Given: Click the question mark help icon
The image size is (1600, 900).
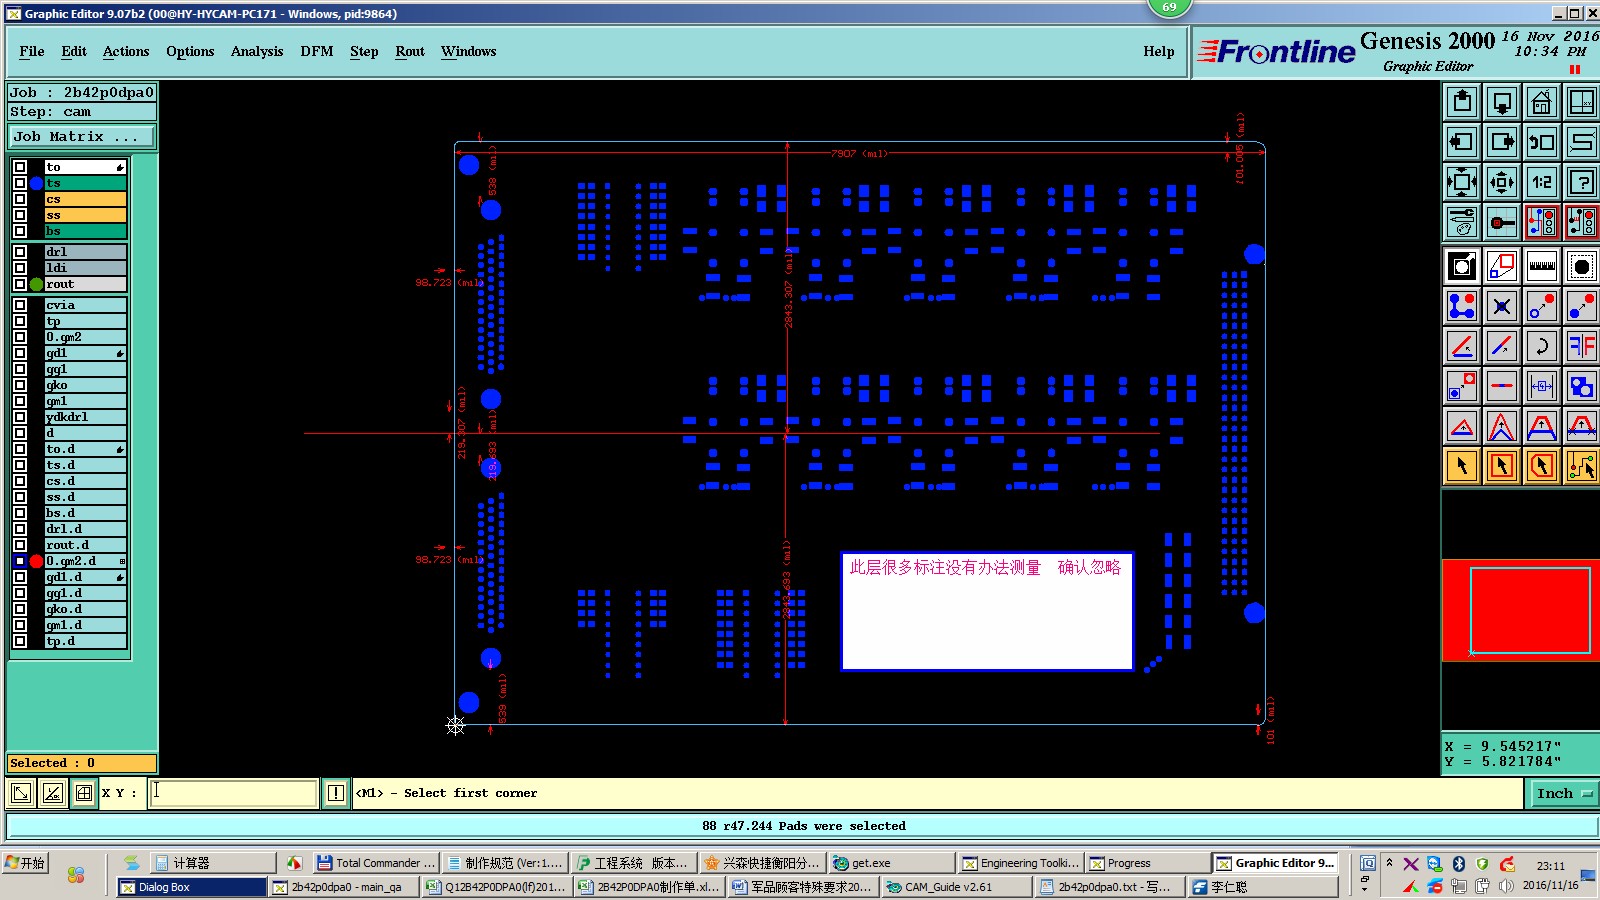Looking at the screenshot, I should coord(1582,182).
